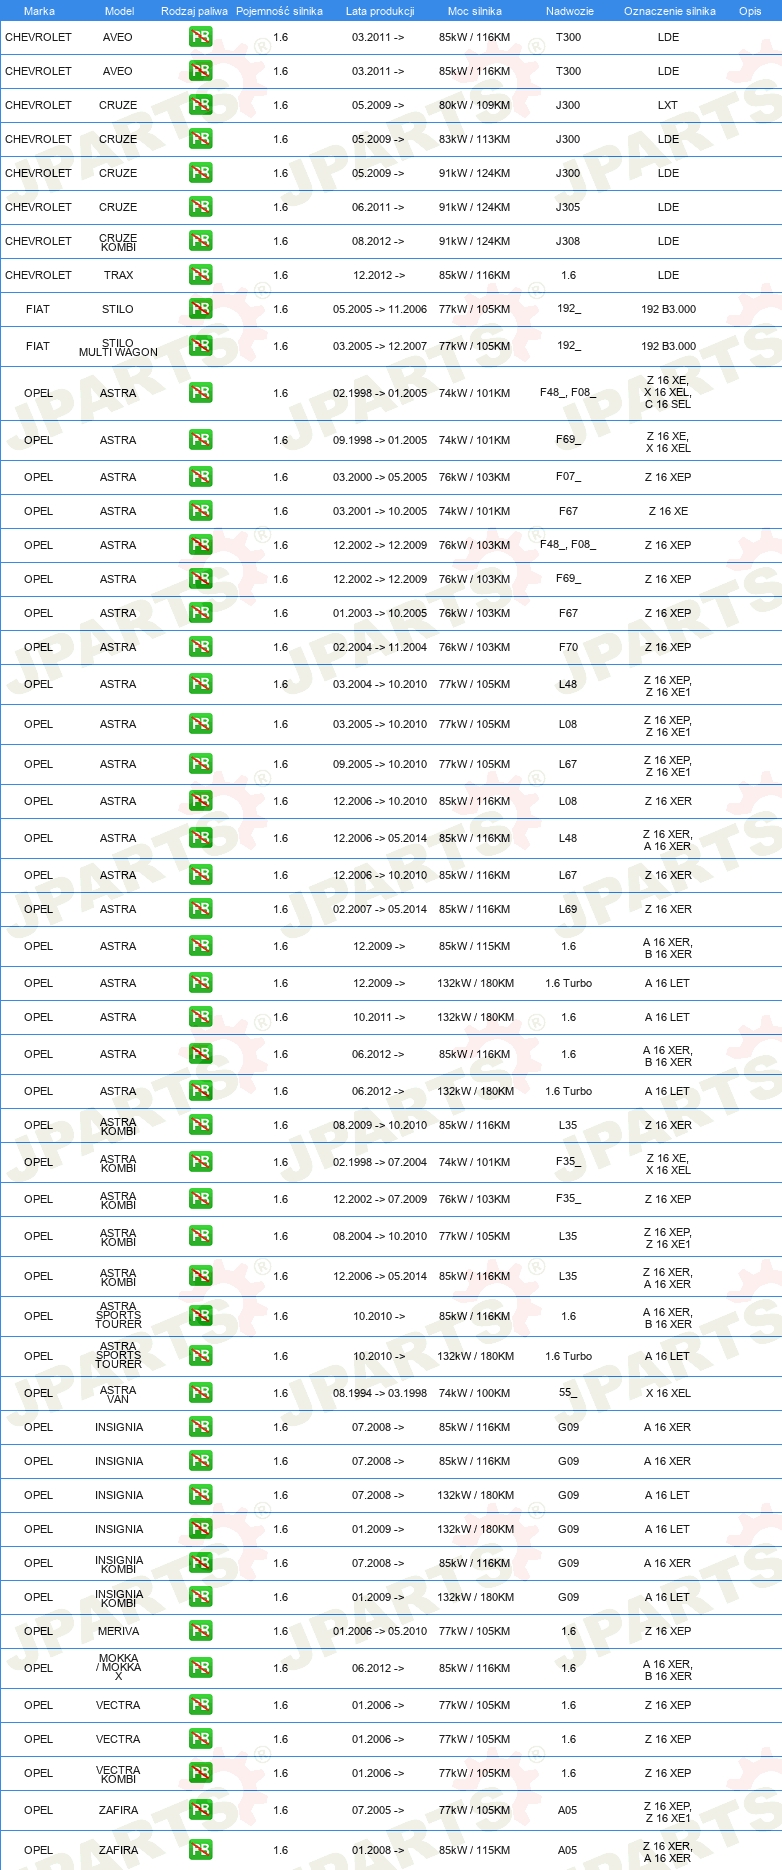Click the Nadwozie column header
The image size is (782, 1870).
tap(570, 11)
